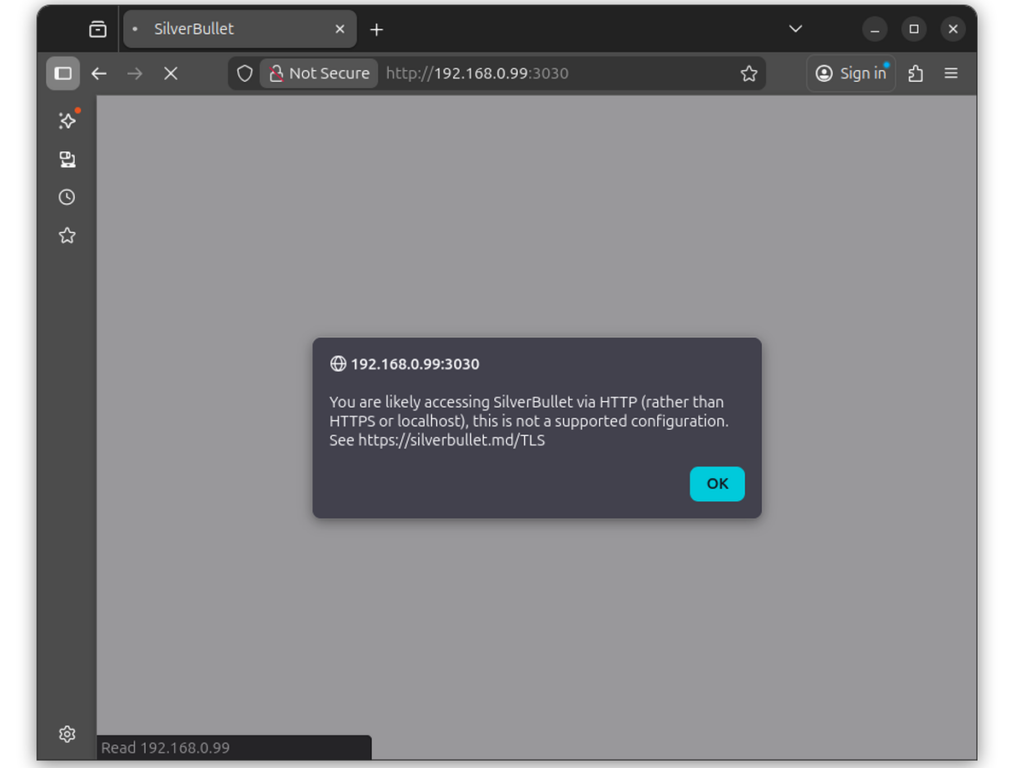The height and width of the screenshot is (768, 1024).
Task: Click the tracking protection shield icon
Action: pos(243,73)
